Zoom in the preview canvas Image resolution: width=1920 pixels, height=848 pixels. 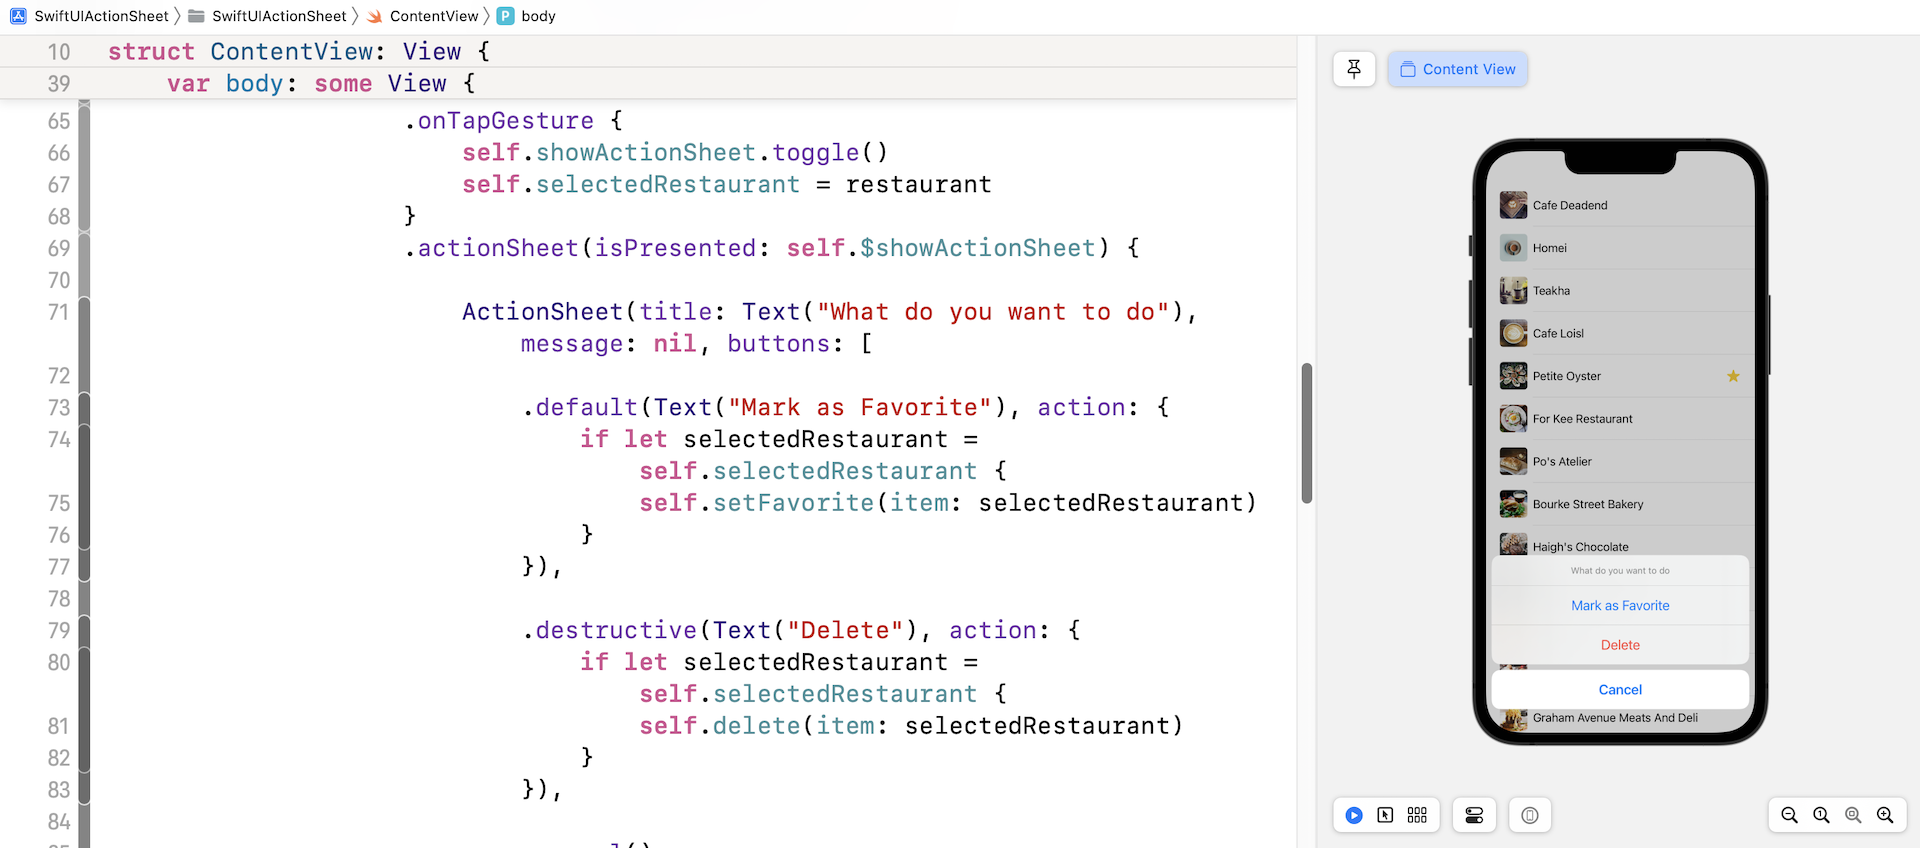click(1885, 815)
